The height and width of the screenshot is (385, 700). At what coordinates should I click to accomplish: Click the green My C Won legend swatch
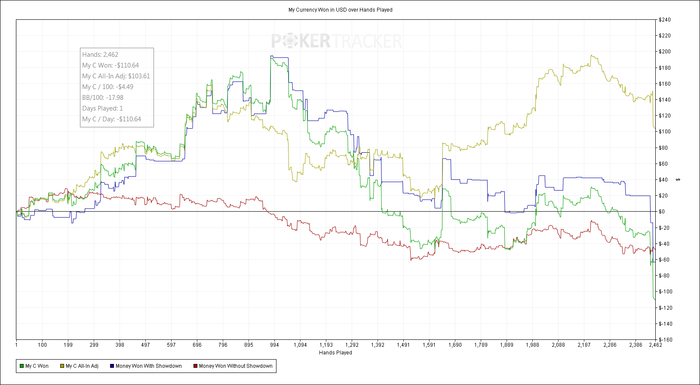[x=21, y=366]
